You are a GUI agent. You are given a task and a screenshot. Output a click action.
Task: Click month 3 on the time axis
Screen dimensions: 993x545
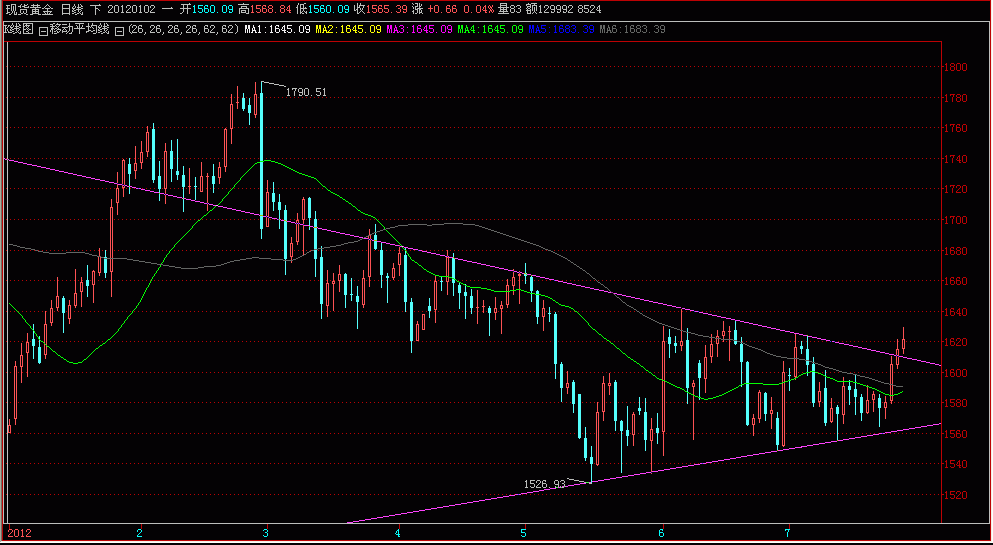point(266,533)
